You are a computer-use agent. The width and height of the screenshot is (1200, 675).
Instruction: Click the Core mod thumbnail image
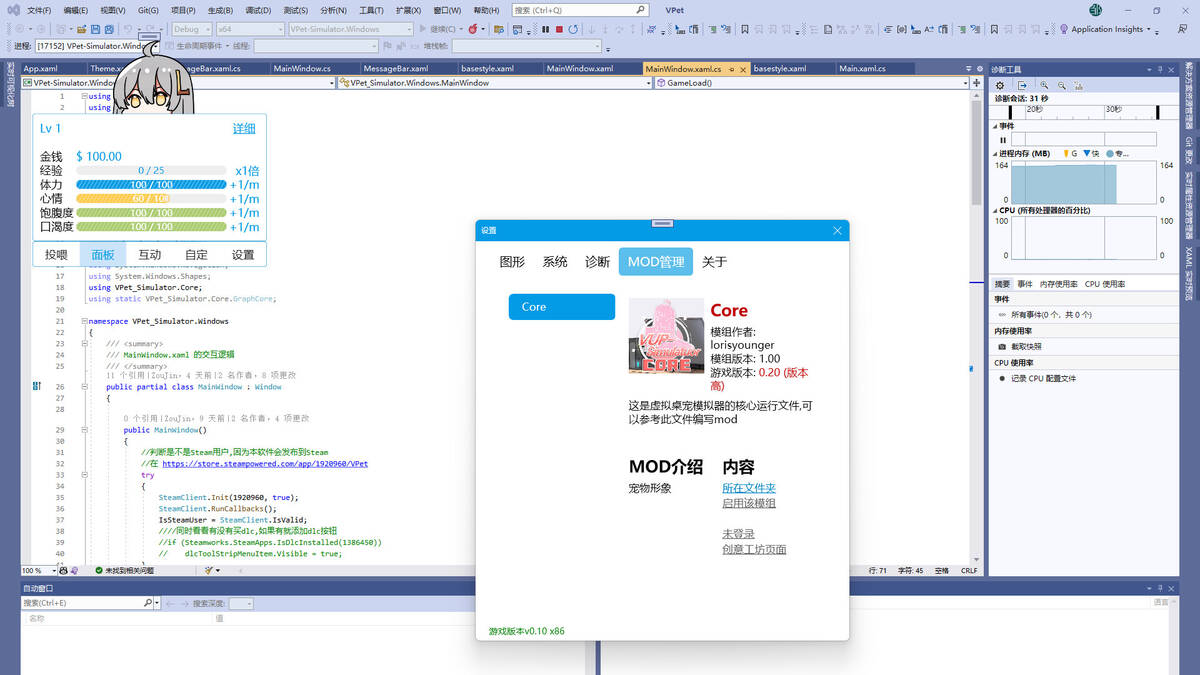click(666, 335)
